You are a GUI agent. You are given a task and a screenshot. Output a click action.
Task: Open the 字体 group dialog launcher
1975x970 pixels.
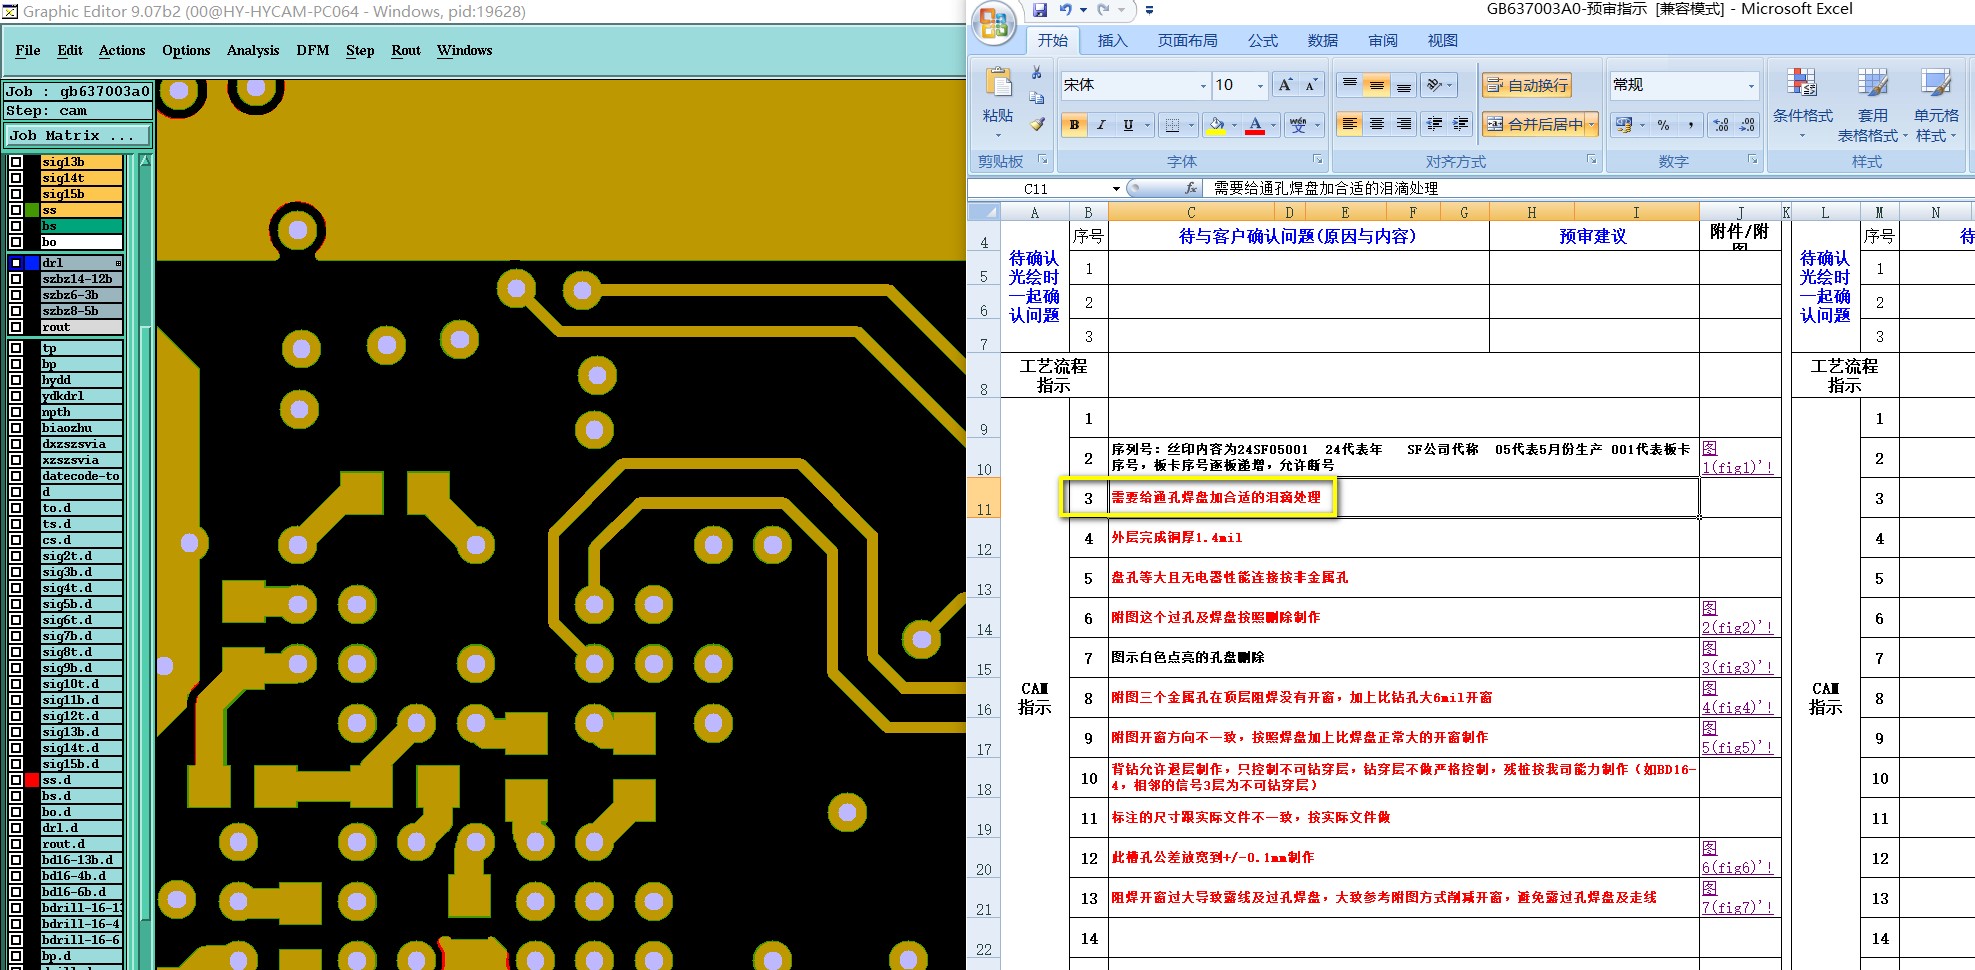pyautogui.click(x=1317, y=160)
